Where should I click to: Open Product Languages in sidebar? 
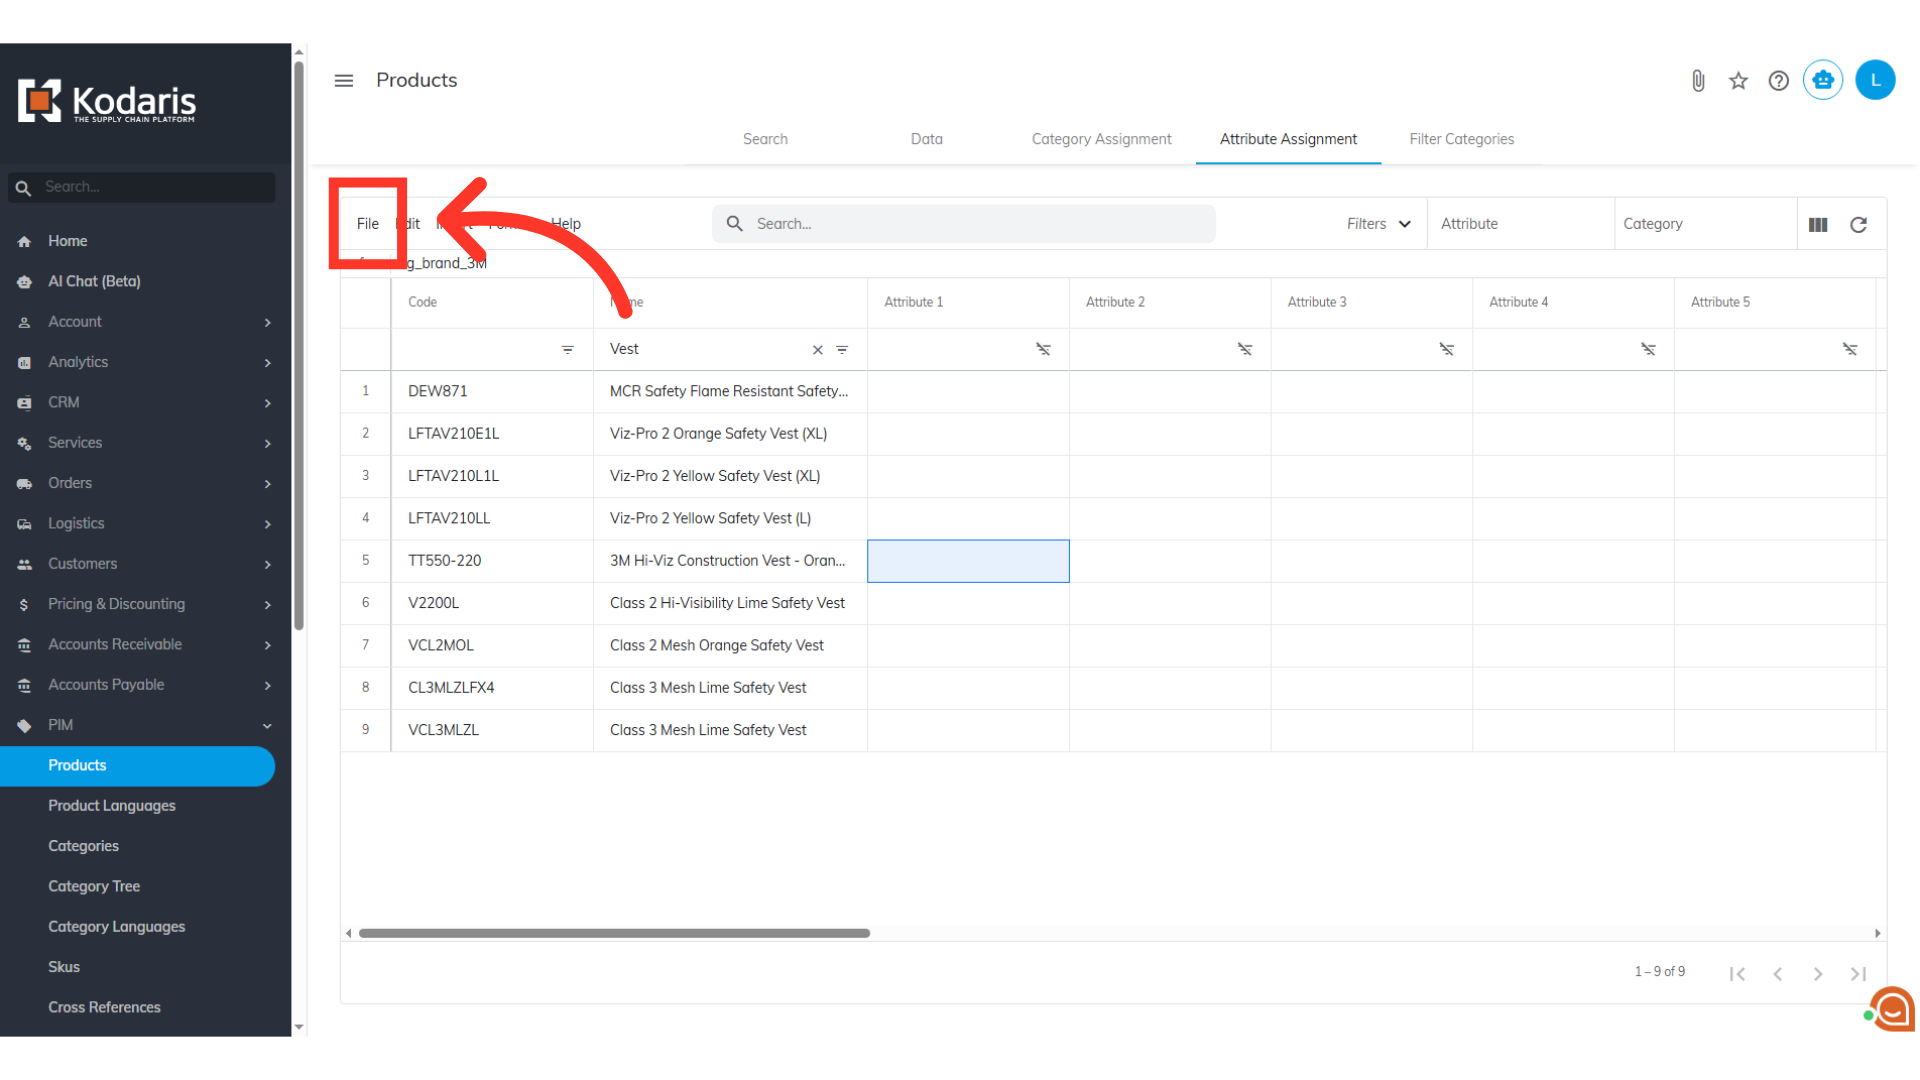pos(112,806)
